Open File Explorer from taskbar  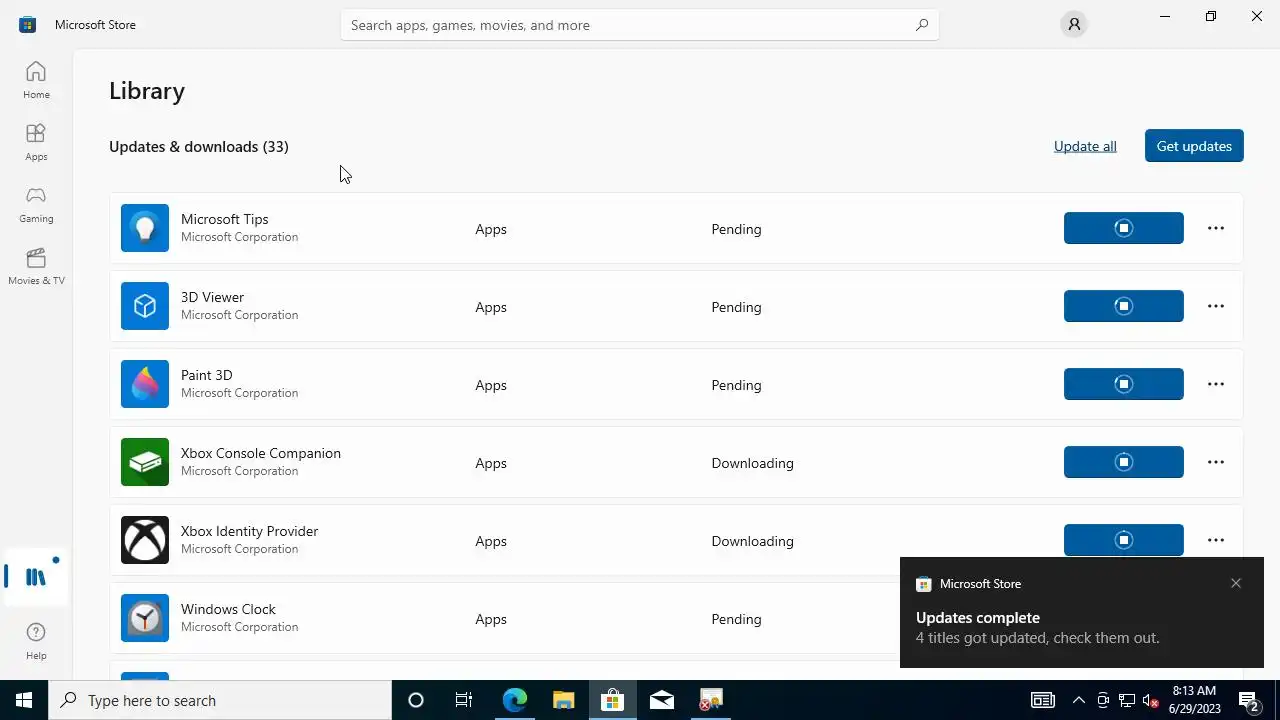click(x=563, y=700)
